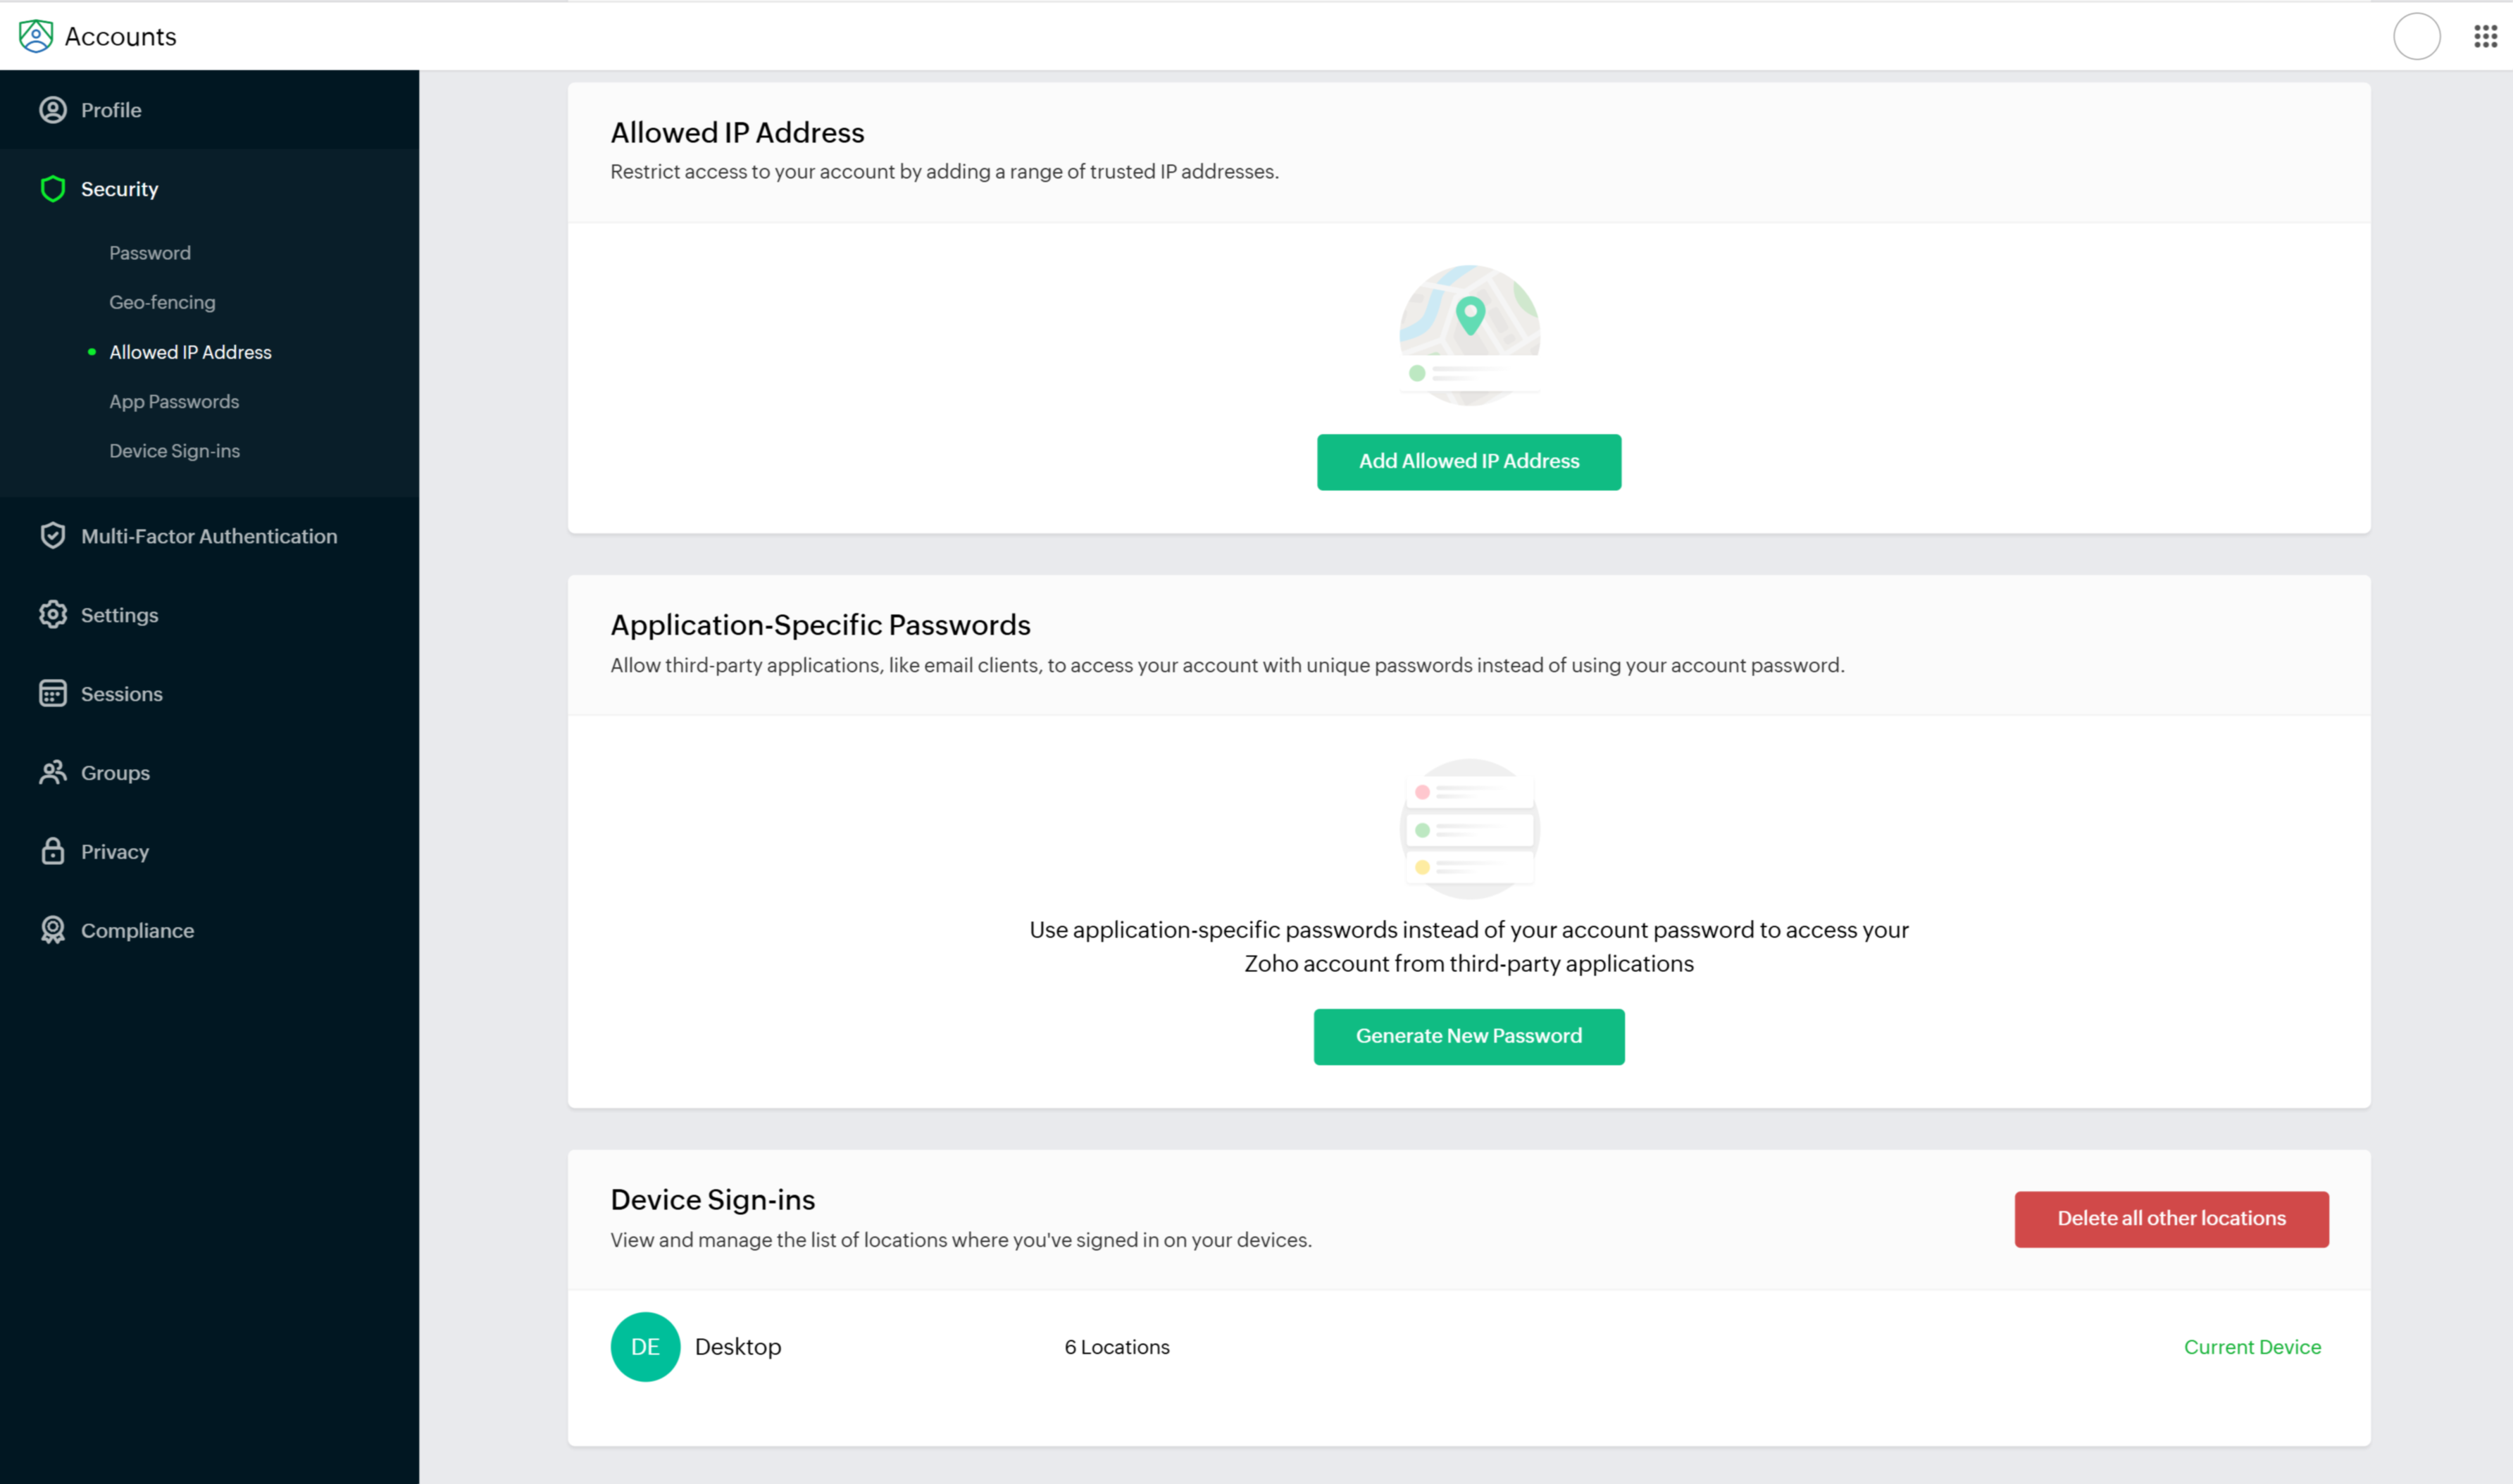This screenshot has height=1484, width=2513.
Task: Go to Geo-fencing in the sidebar
Action: (162, 302)
